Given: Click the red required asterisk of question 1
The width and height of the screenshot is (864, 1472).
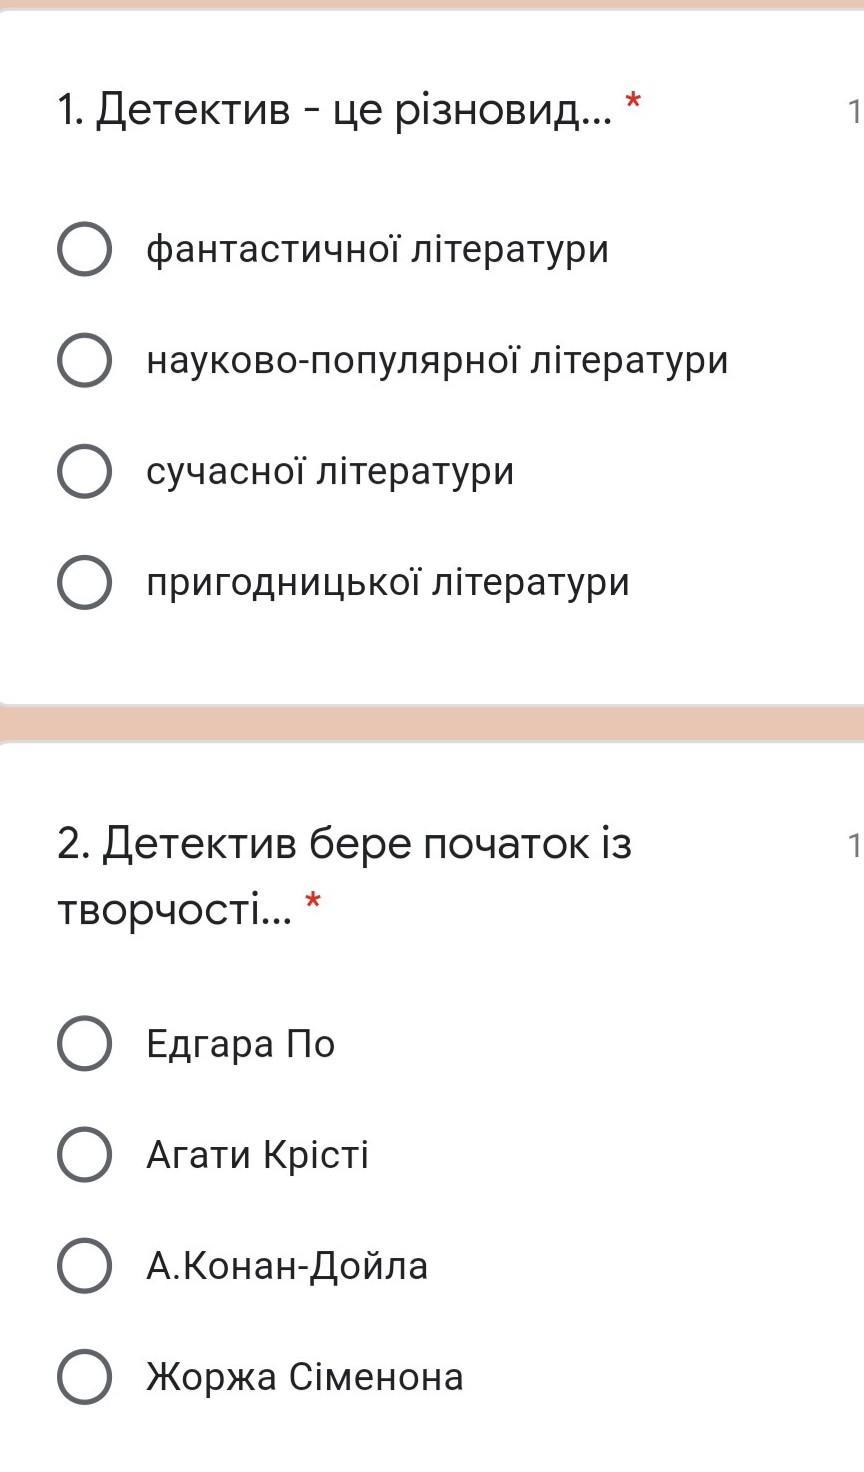Looking at the screenshot, I should point(632,102).
